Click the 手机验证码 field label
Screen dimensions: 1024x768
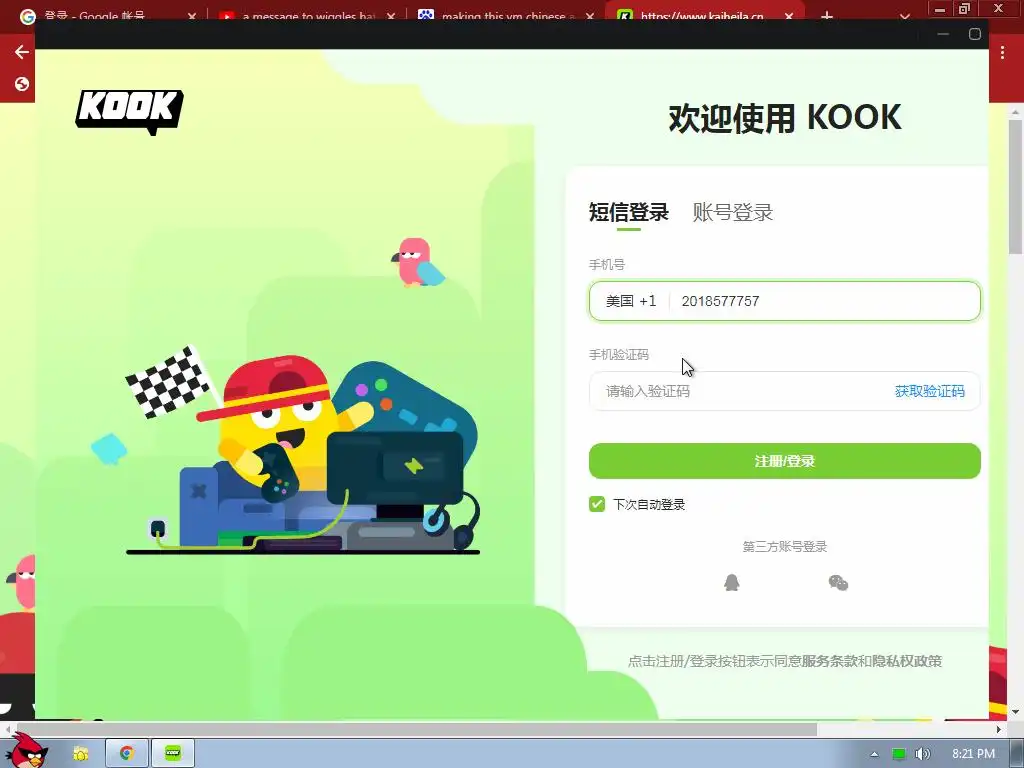click(x=618, y=355)
